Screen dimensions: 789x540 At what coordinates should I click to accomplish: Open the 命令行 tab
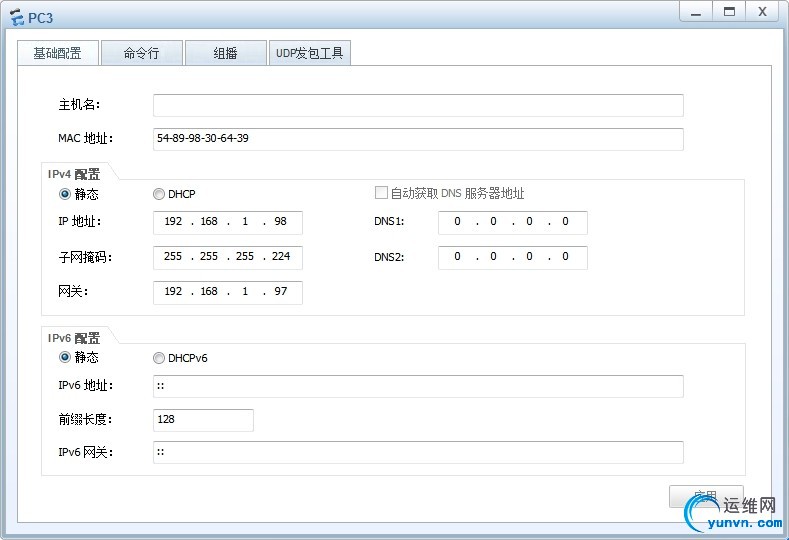[x=142, y=53]
